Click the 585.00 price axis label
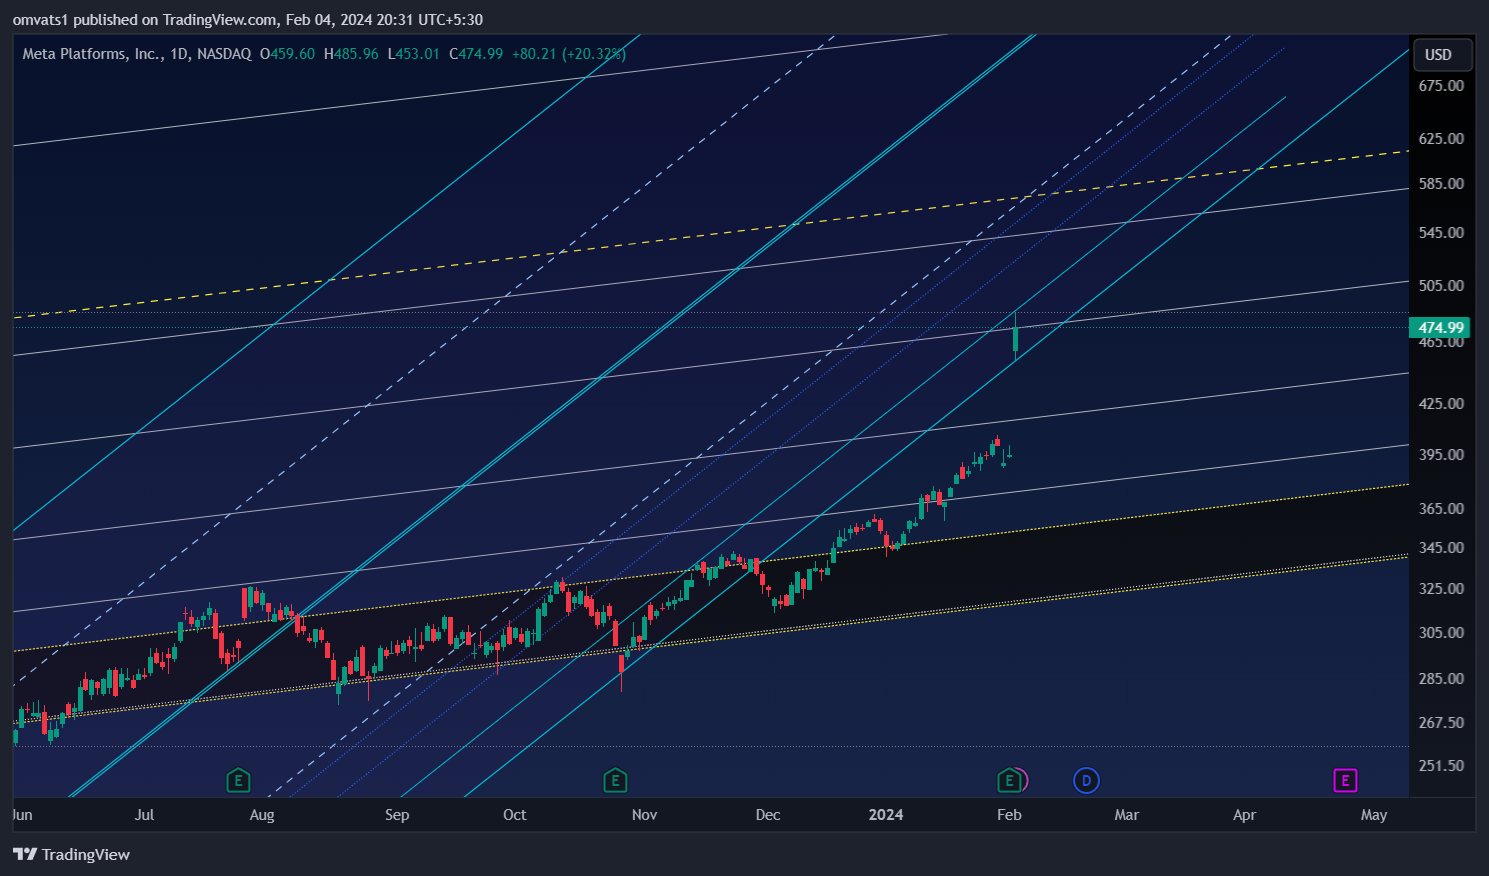This screenshot has height=876, width=1489. pos(1441,184)
